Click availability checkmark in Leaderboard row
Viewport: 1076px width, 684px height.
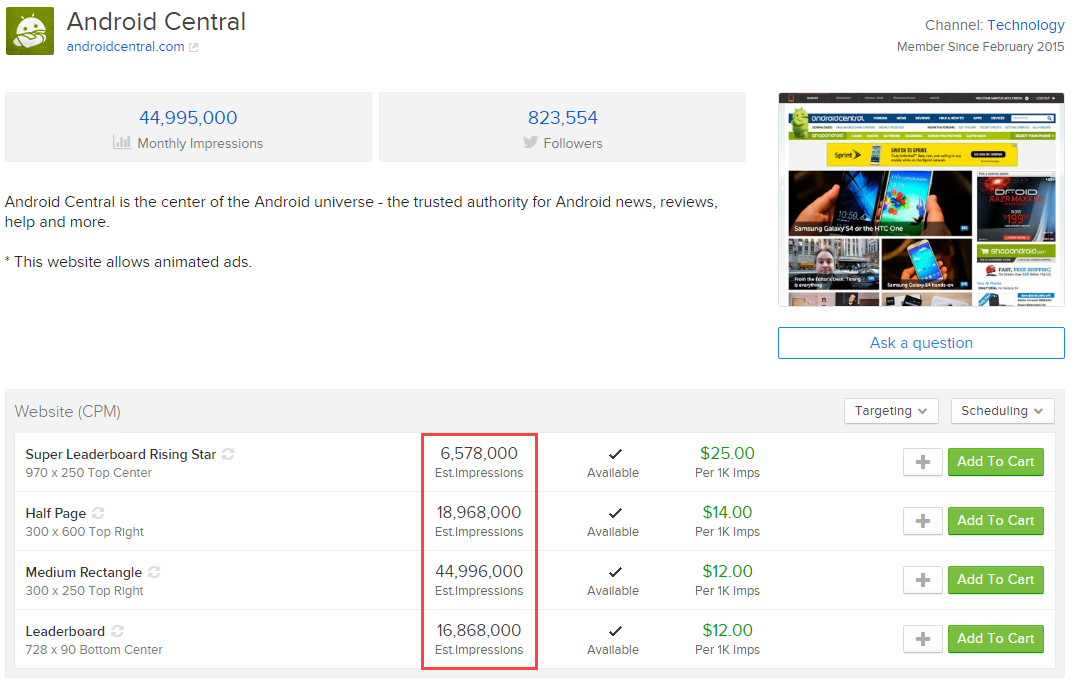616,631
